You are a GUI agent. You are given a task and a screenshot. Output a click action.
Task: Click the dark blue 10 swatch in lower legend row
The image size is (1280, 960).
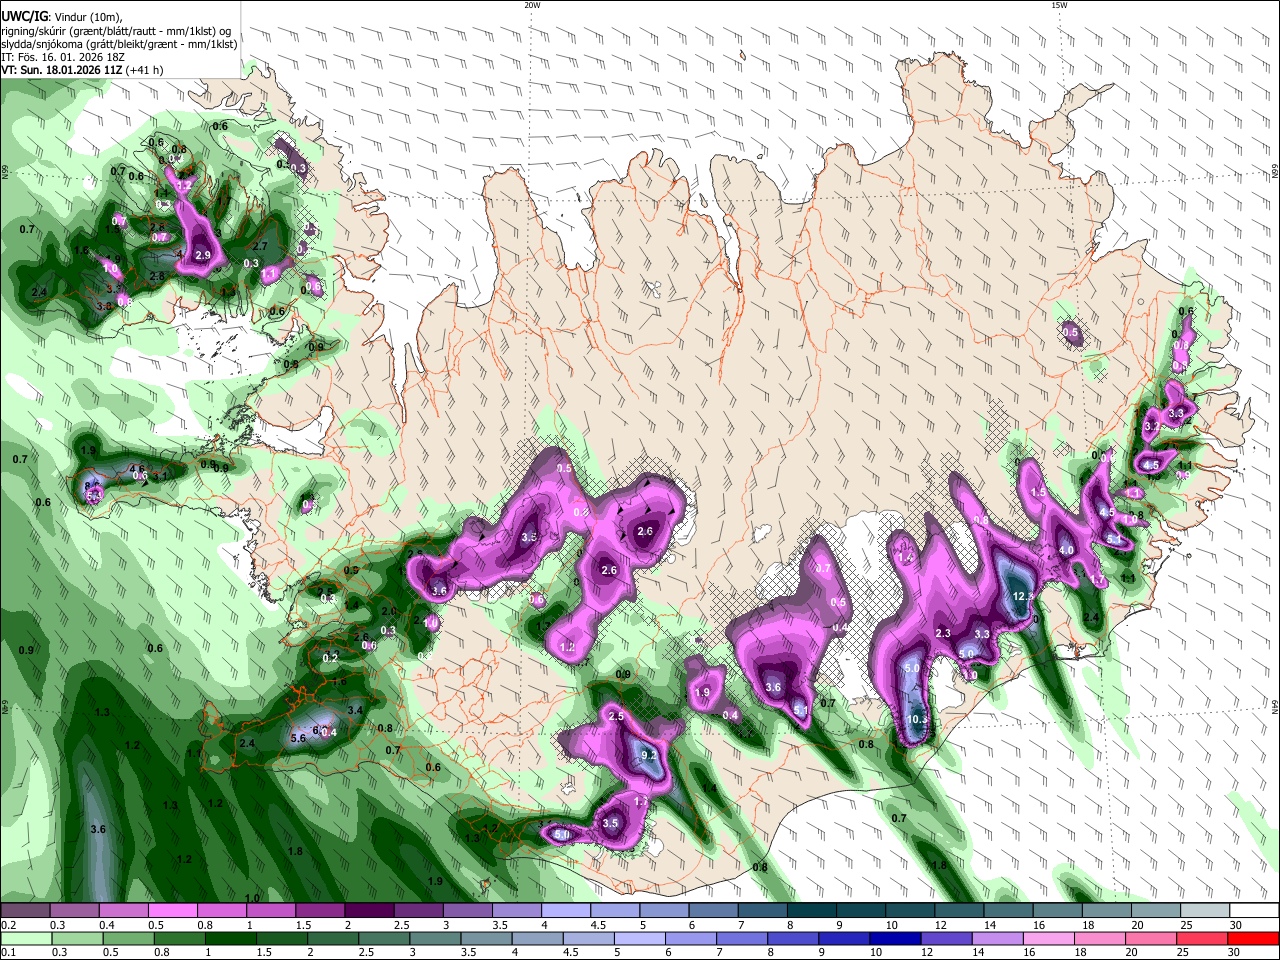[x=894, y=938]
